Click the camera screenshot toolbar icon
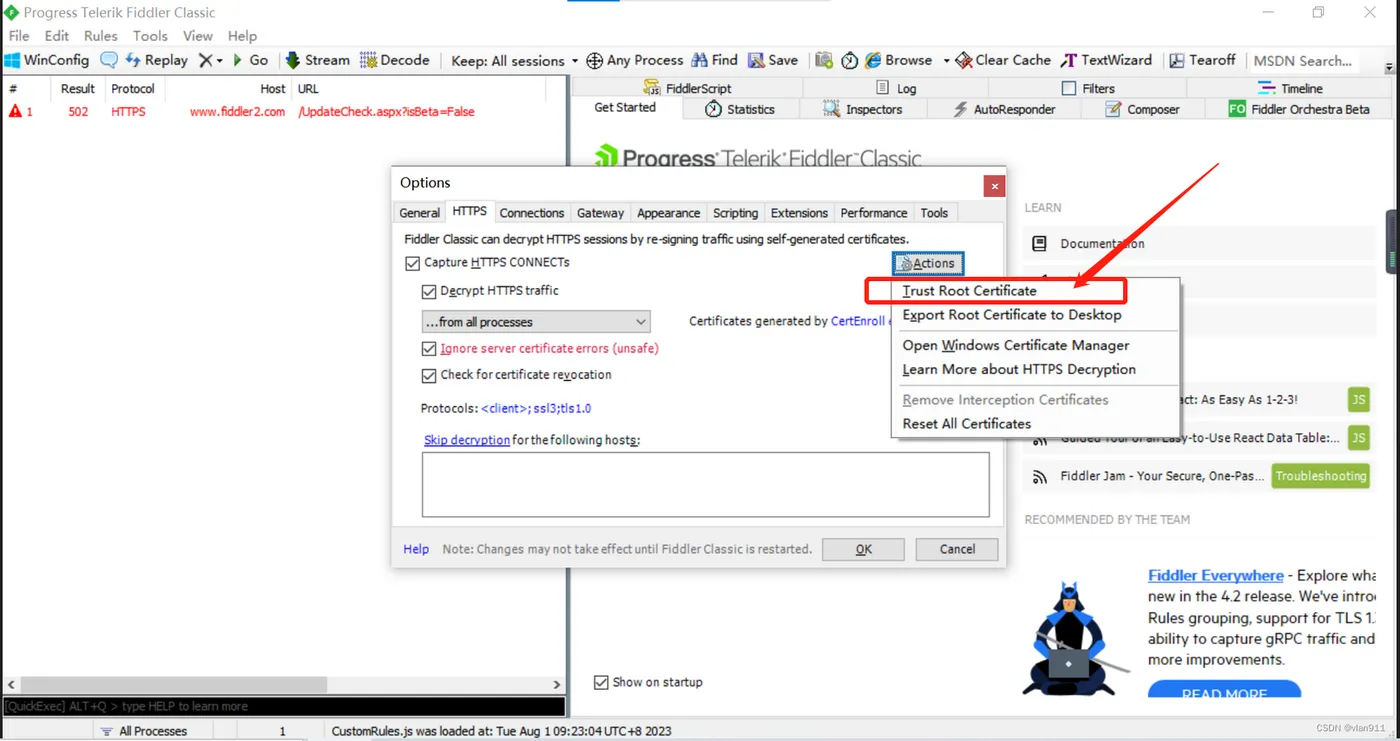The width and height of the screenshot is (1400, 741). (x=824, y=60)
